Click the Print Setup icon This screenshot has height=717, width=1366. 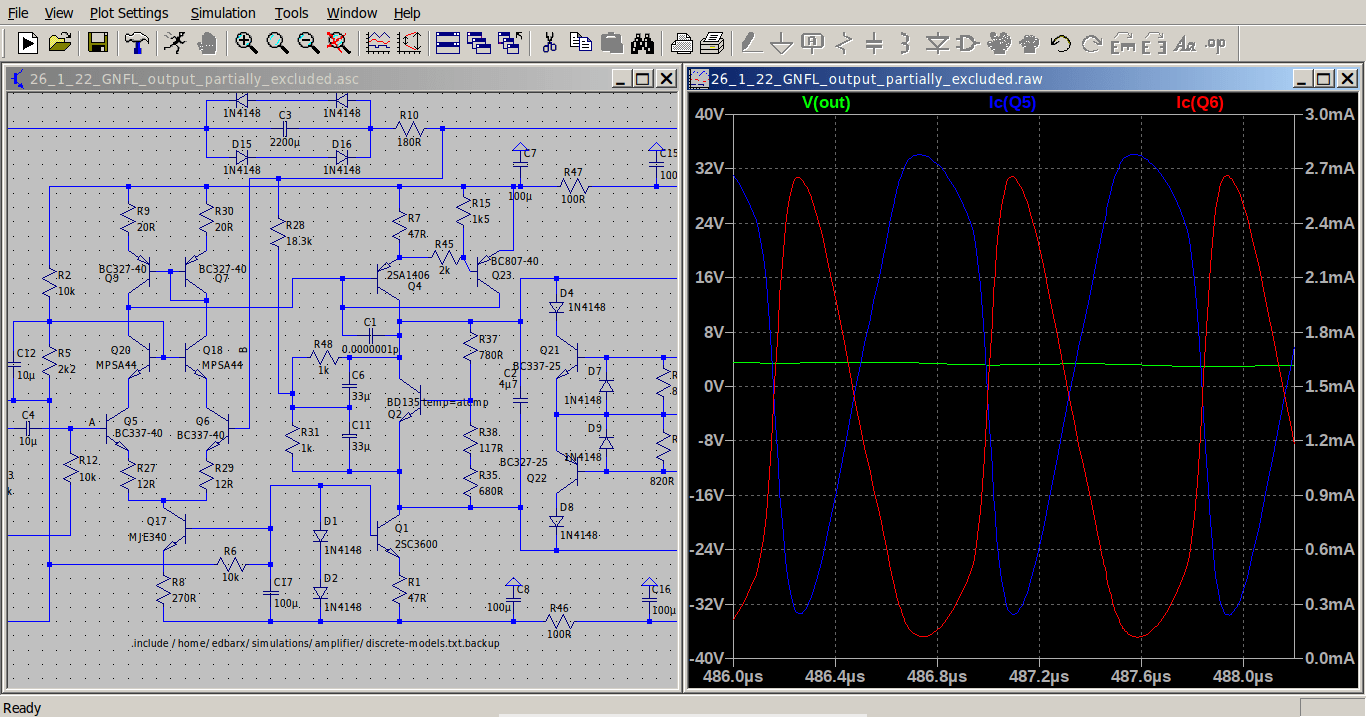[681, 42]
